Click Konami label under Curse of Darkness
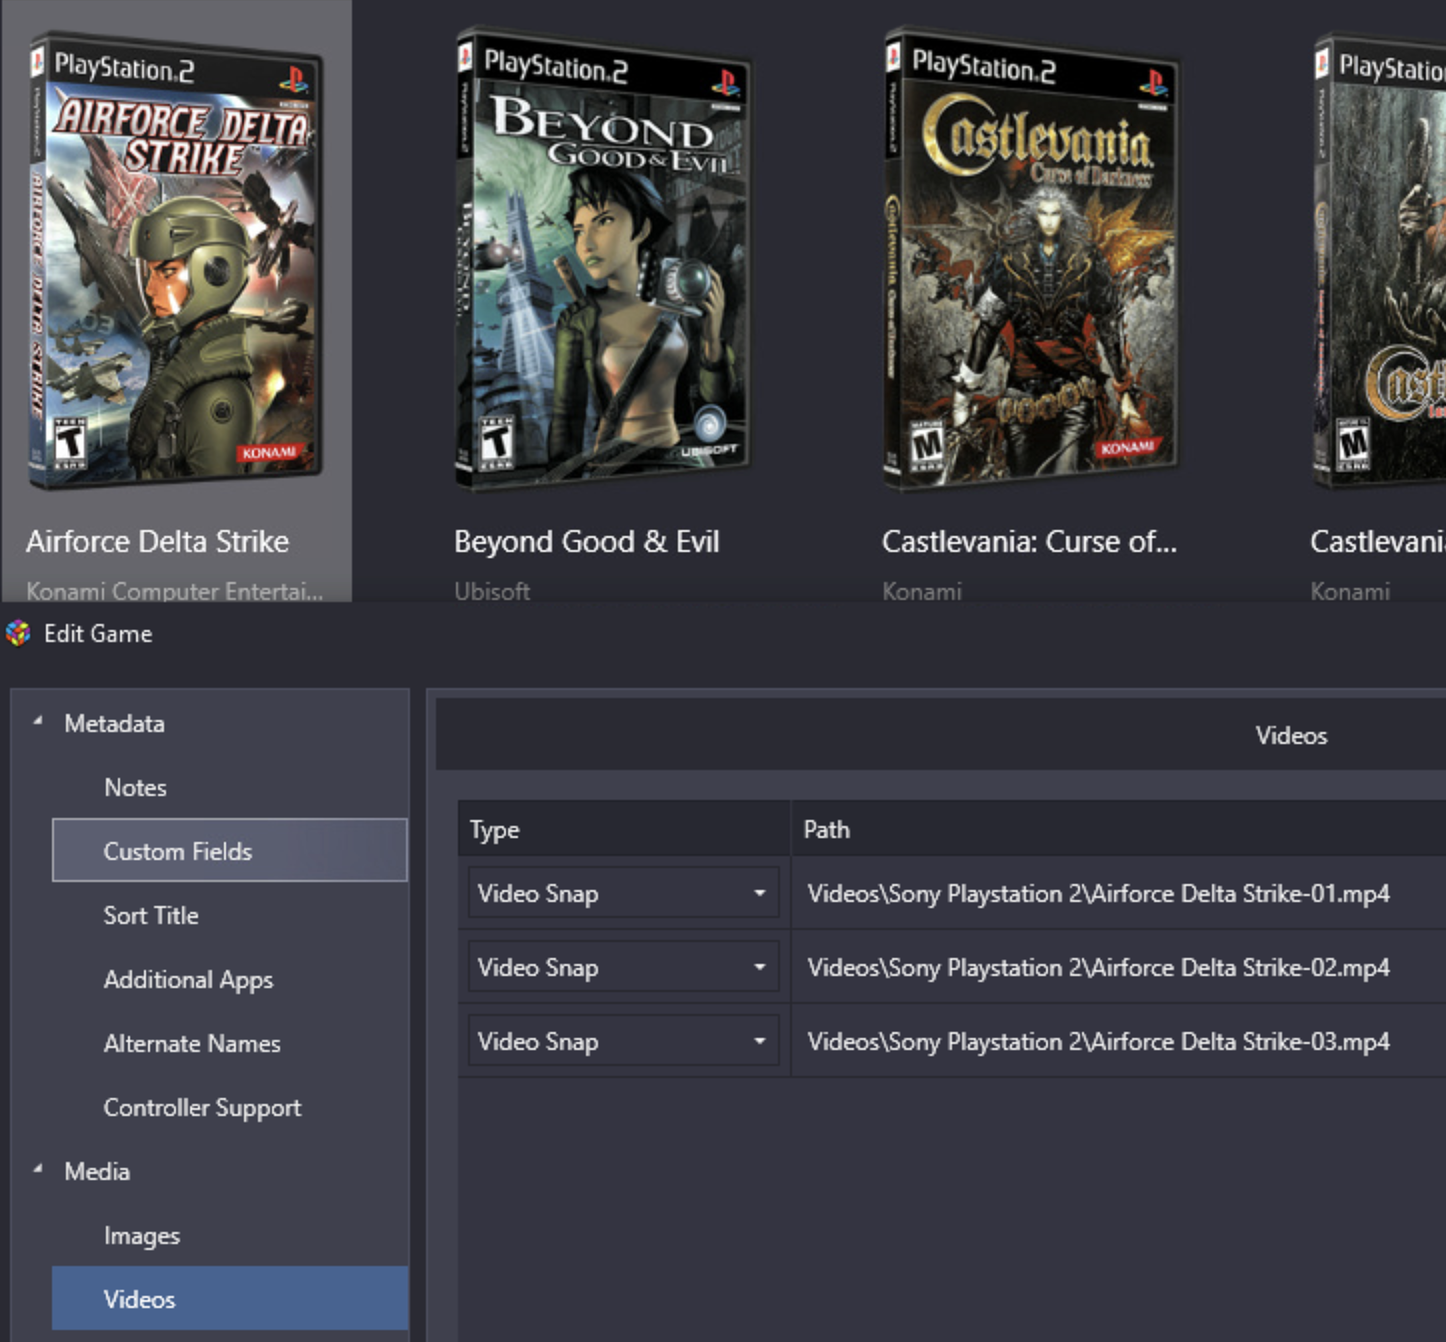This screenshot has width=1446, height=1342. [x=921, y=591]
